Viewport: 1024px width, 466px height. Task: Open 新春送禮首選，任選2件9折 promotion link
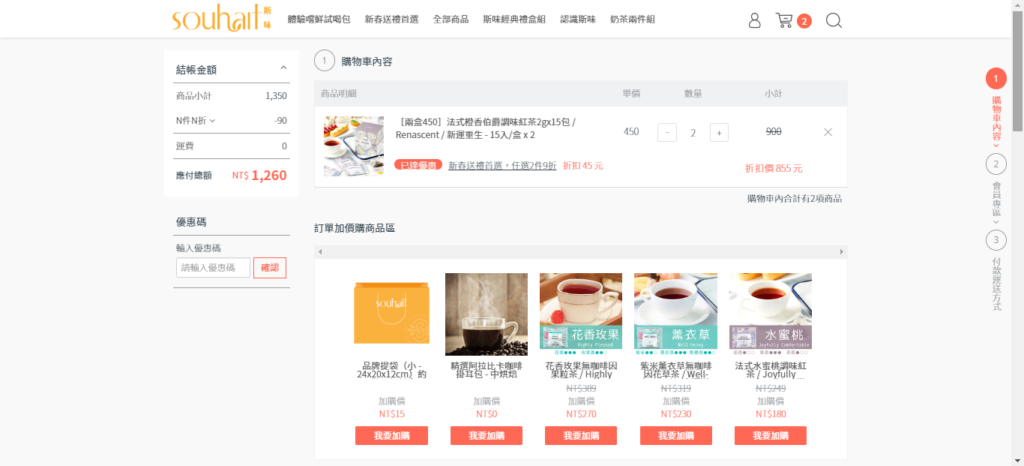tap(502, 166)
